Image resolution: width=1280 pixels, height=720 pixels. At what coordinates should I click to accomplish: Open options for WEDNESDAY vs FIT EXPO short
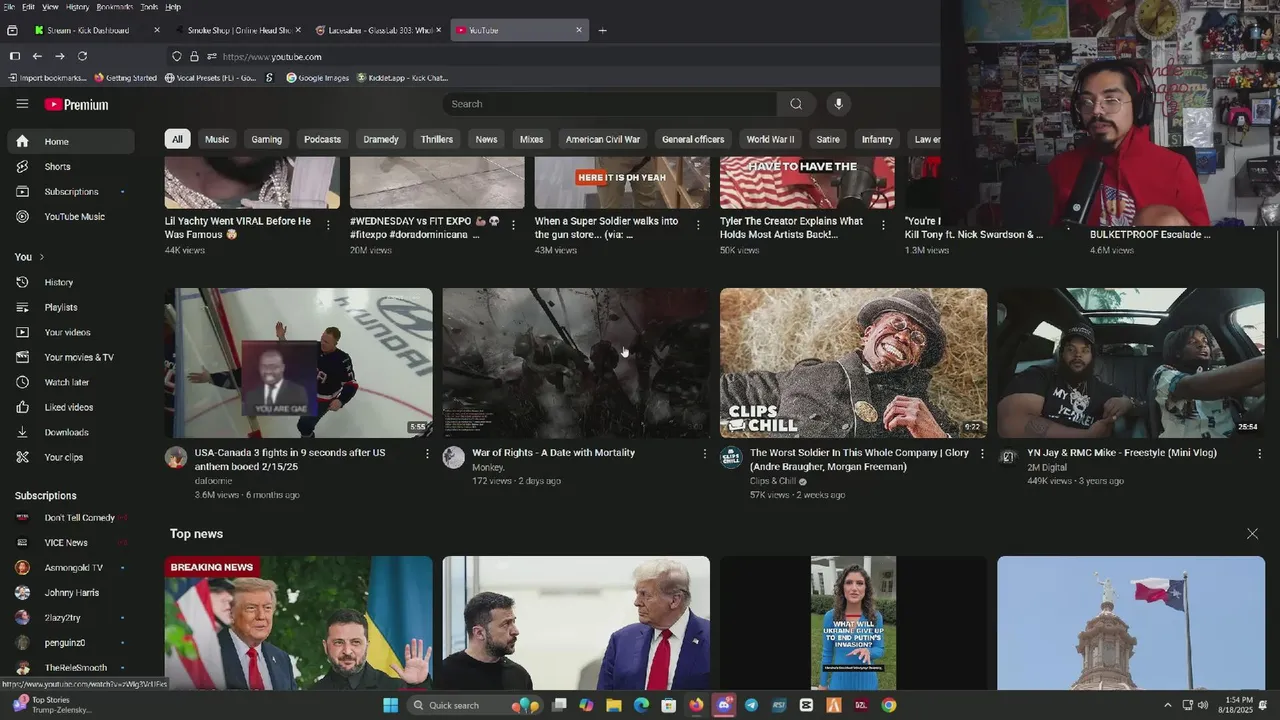(x=513, y=225)
